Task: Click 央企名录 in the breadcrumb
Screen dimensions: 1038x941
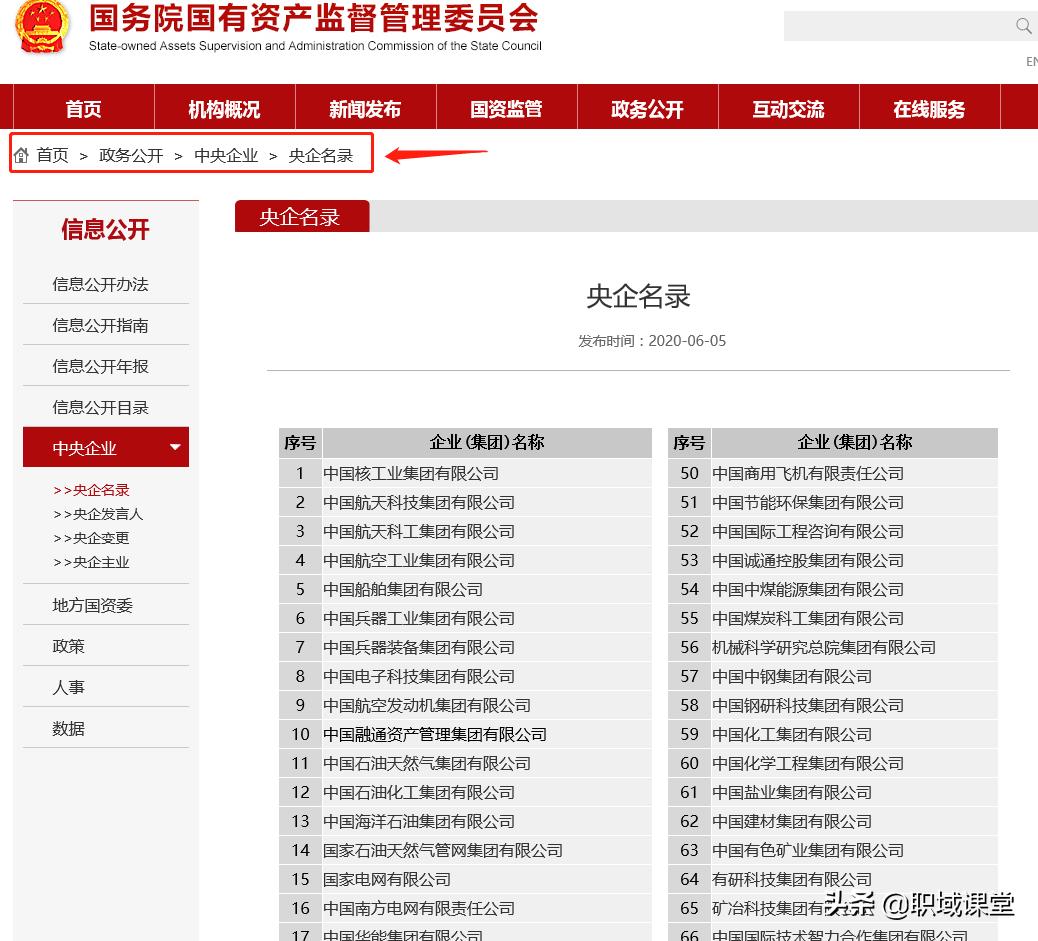Action: tap(321, 155)
